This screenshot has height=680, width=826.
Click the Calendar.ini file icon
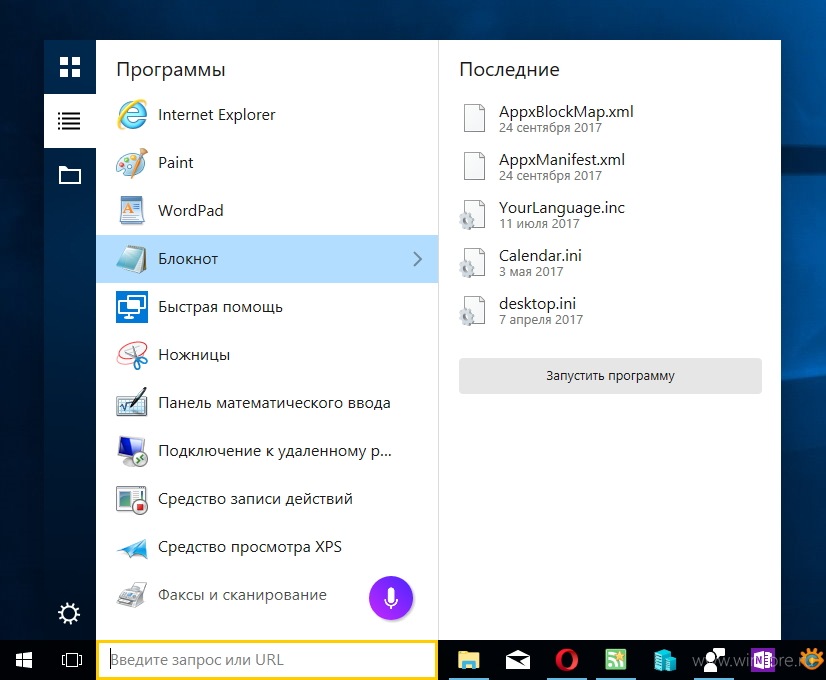click(x=472, y=262)
